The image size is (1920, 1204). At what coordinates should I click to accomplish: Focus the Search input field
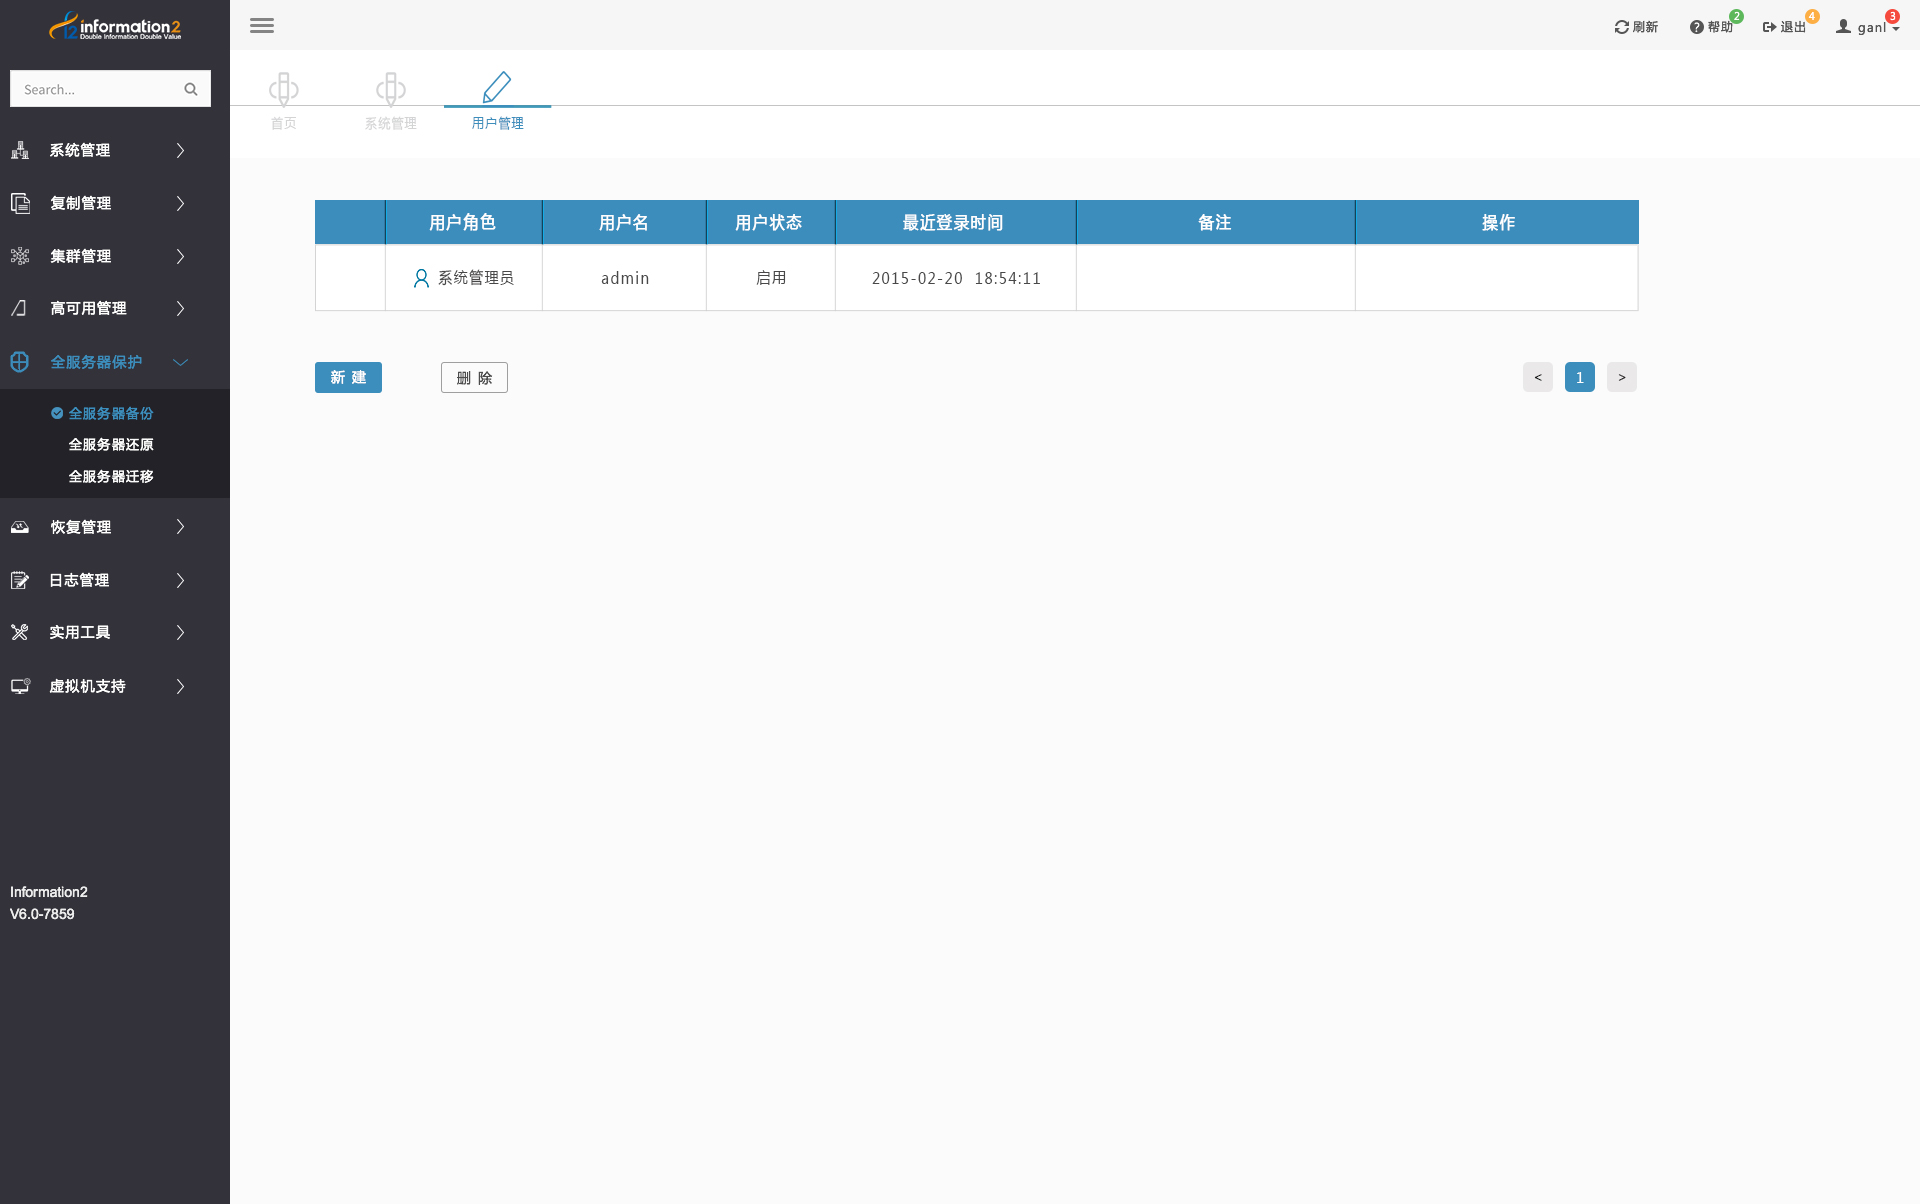point(95,89)
